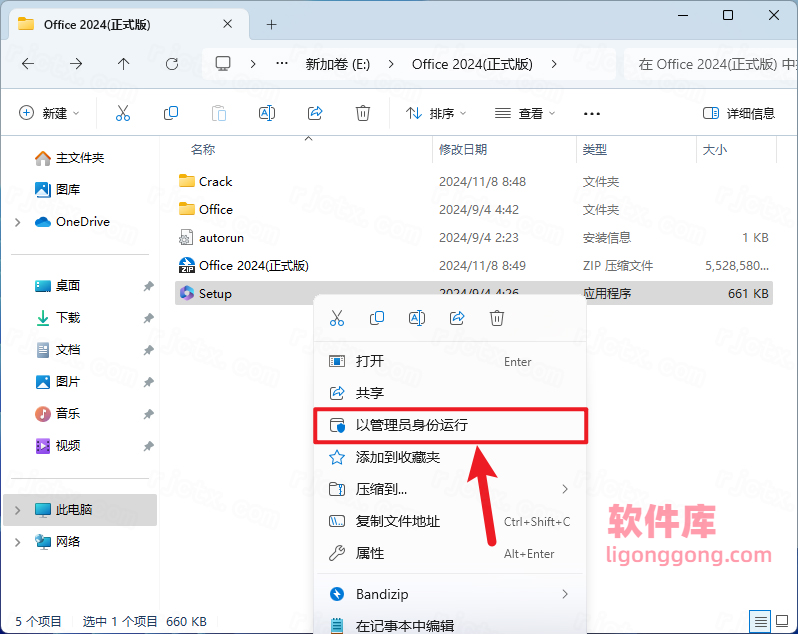Click the Share icon in the context menu
This screenshot has height=634, width=798.
[x=457, y=319]
